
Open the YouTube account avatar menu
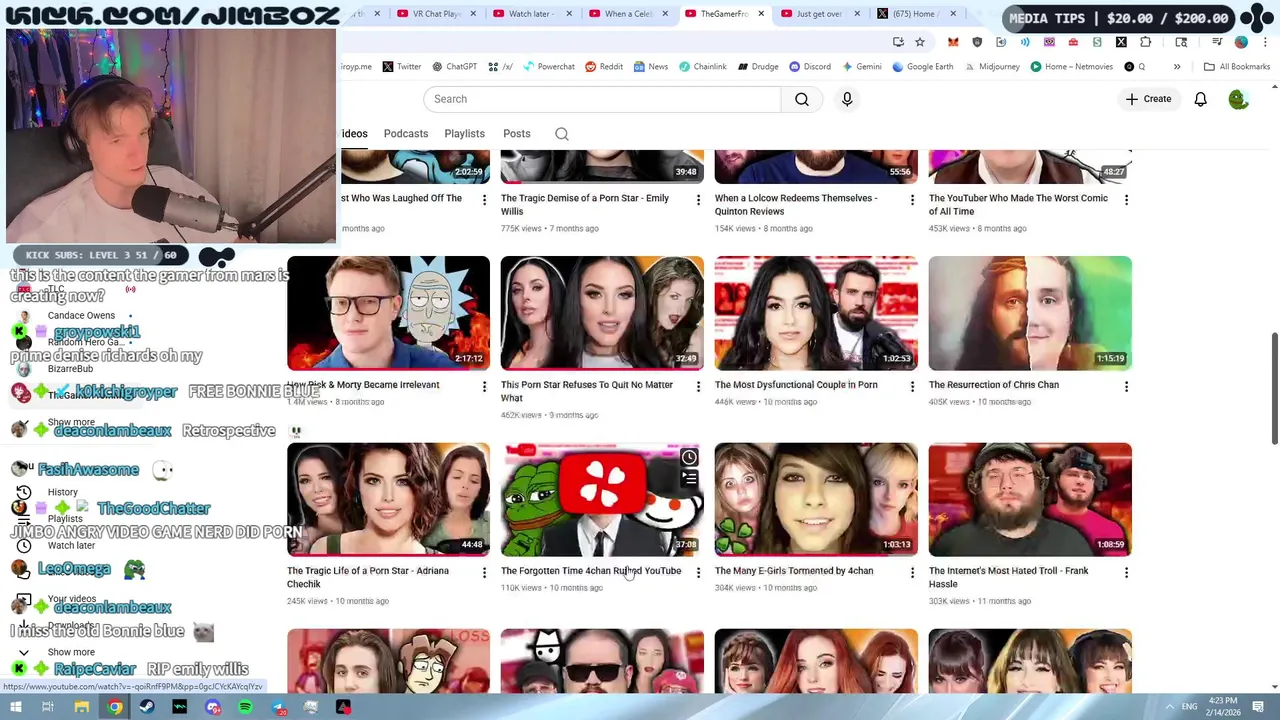tap(1238, 99)
